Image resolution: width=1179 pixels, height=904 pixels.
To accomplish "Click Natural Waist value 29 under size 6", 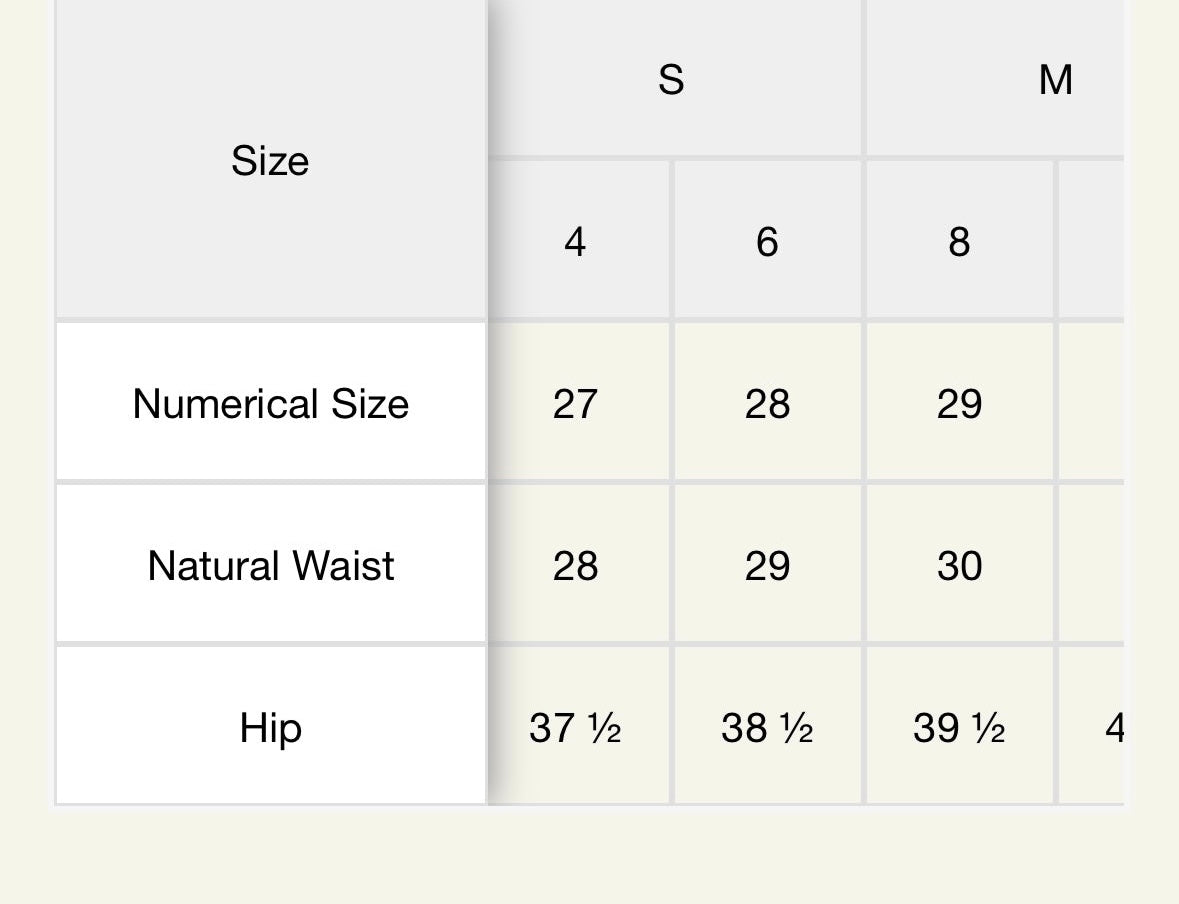I will (x=767, y=566).
